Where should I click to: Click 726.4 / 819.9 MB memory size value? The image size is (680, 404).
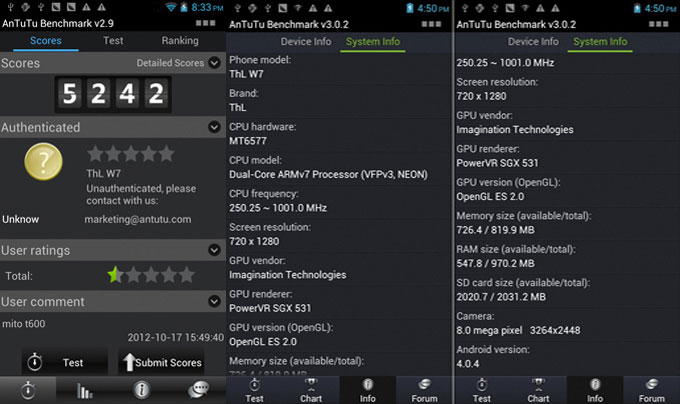[x=495, y=230]
